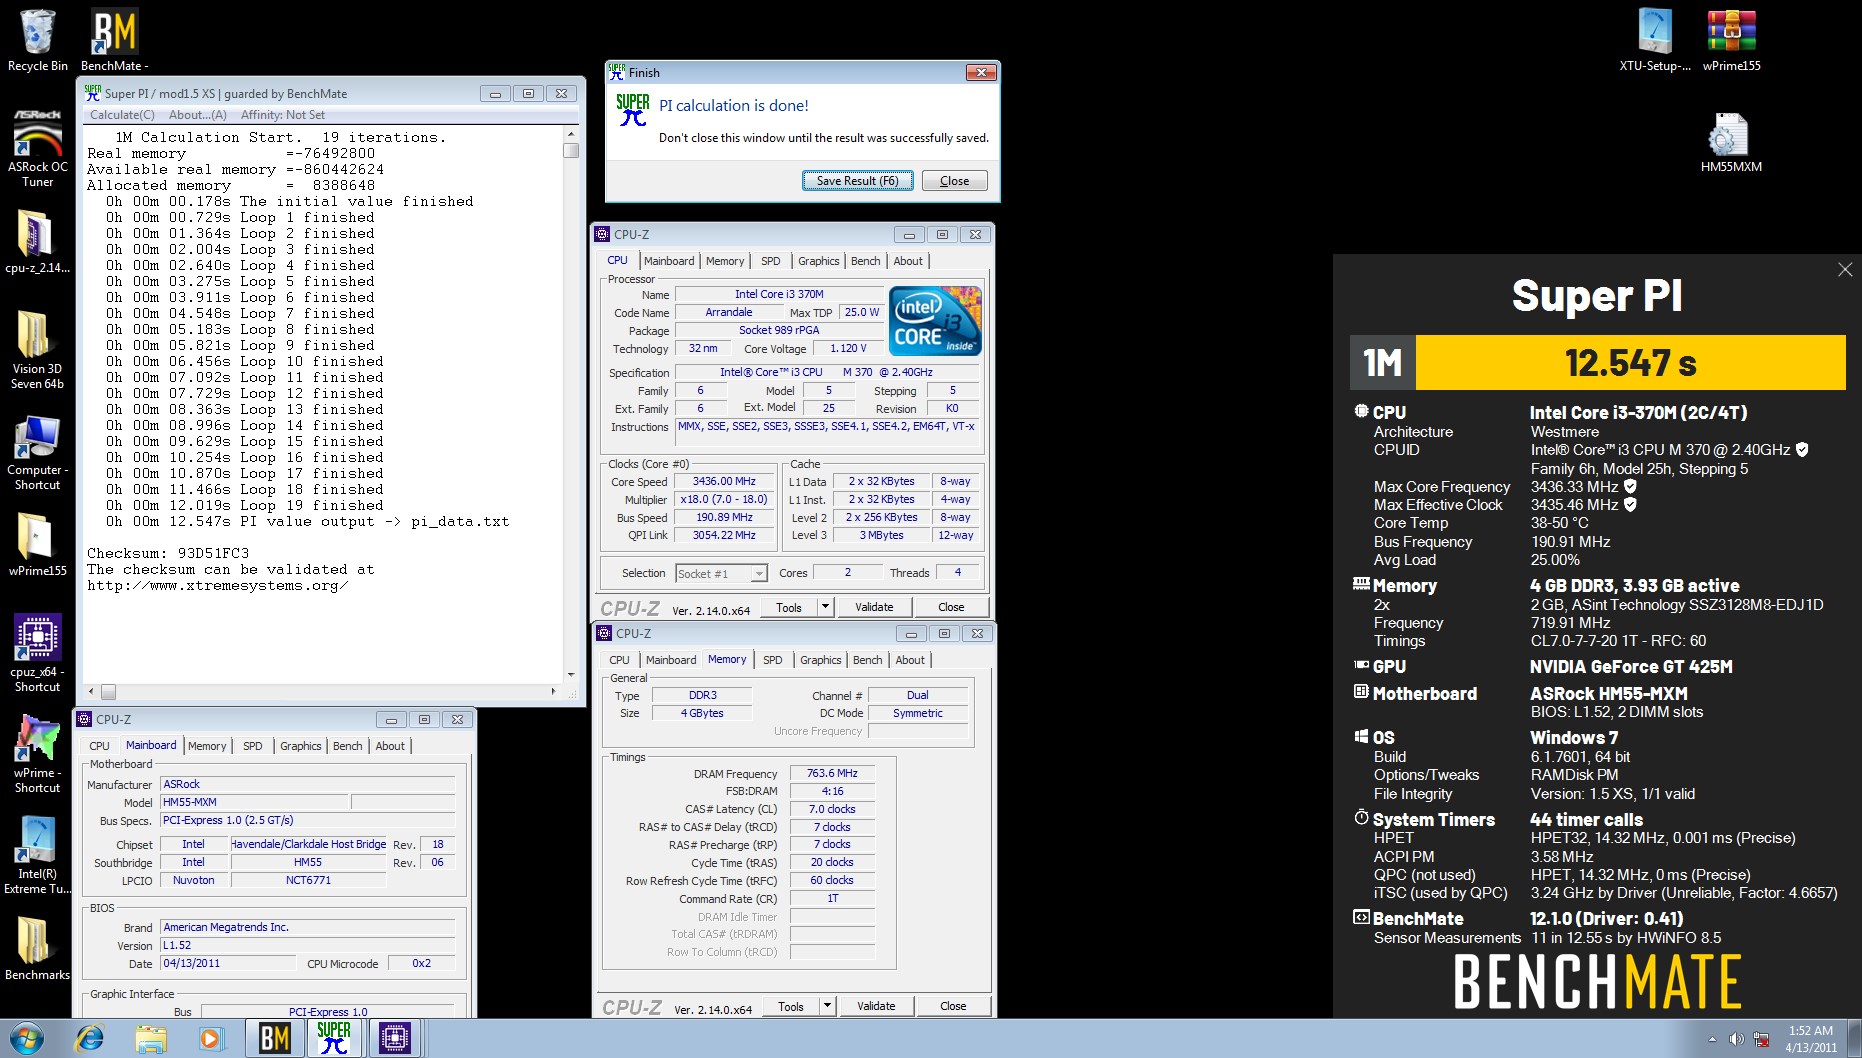This screenshot has height=1058, width=1862.
Task: Open About tab in top CPU-Z window
Action: click(908, 261)
